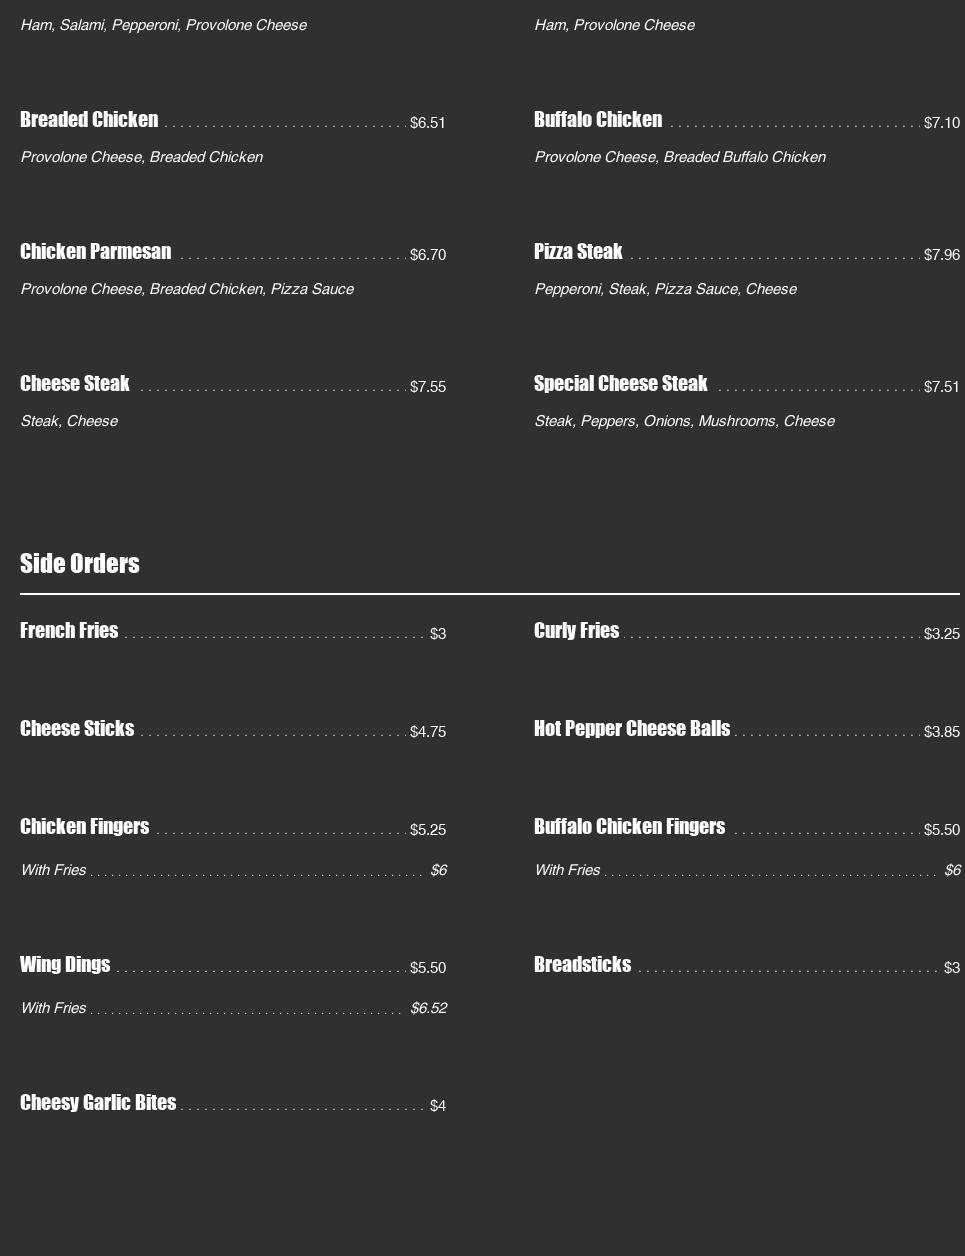Viewport: 965px width, 1256px height.
Task: Click the Side Orders section heading
Action: tap(80, 564)
